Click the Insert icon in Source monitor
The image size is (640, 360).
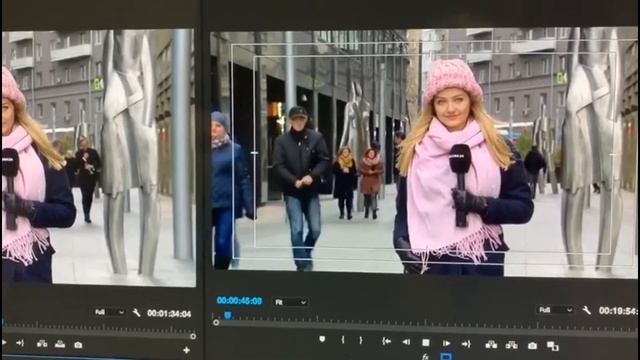click(x=42, y=344)
